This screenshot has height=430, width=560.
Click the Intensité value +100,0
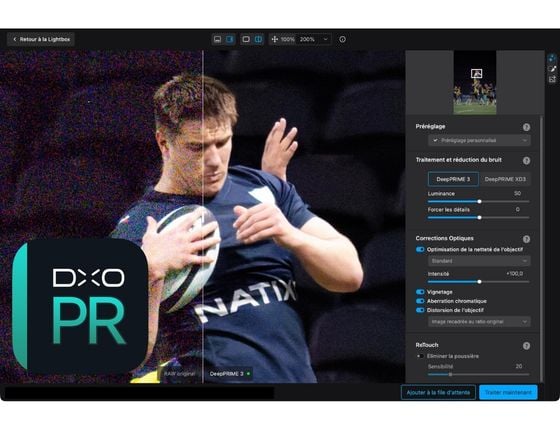(515, 274)
